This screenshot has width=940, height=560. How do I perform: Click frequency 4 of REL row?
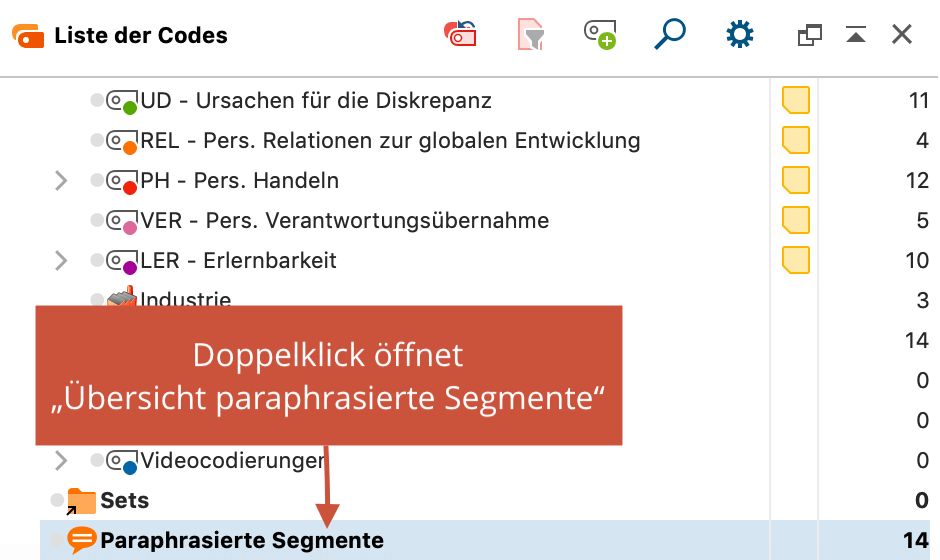(x=923, y=140)
